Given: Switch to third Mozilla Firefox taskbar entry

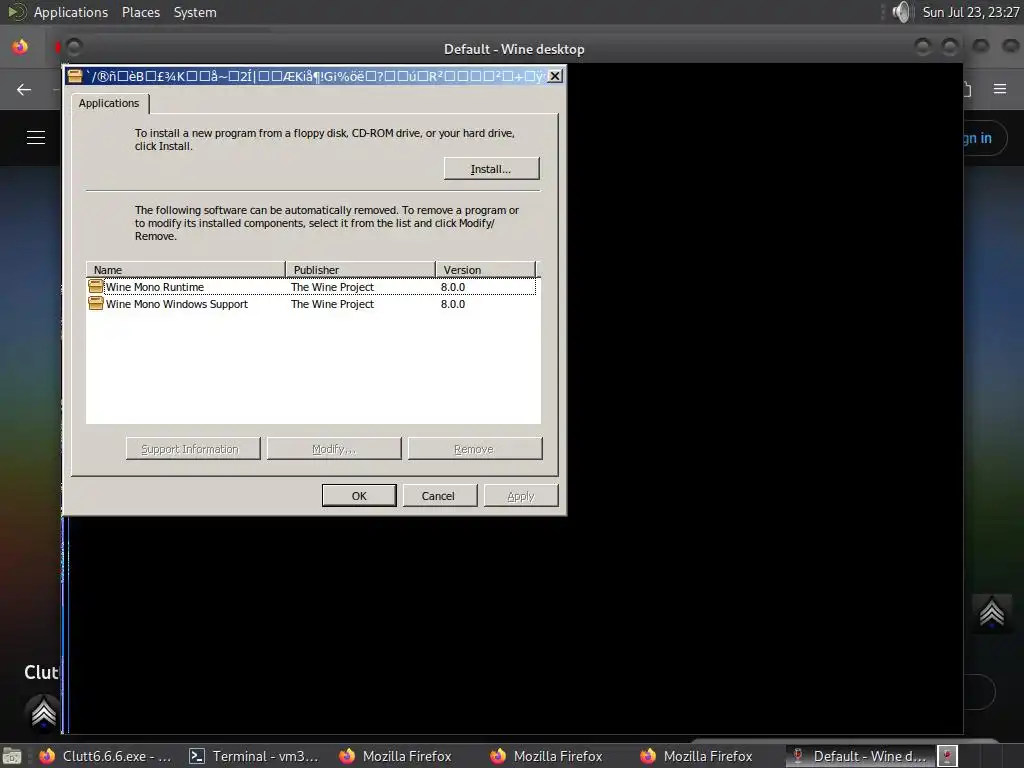Looking at the screenshot, I should (696, 756).
